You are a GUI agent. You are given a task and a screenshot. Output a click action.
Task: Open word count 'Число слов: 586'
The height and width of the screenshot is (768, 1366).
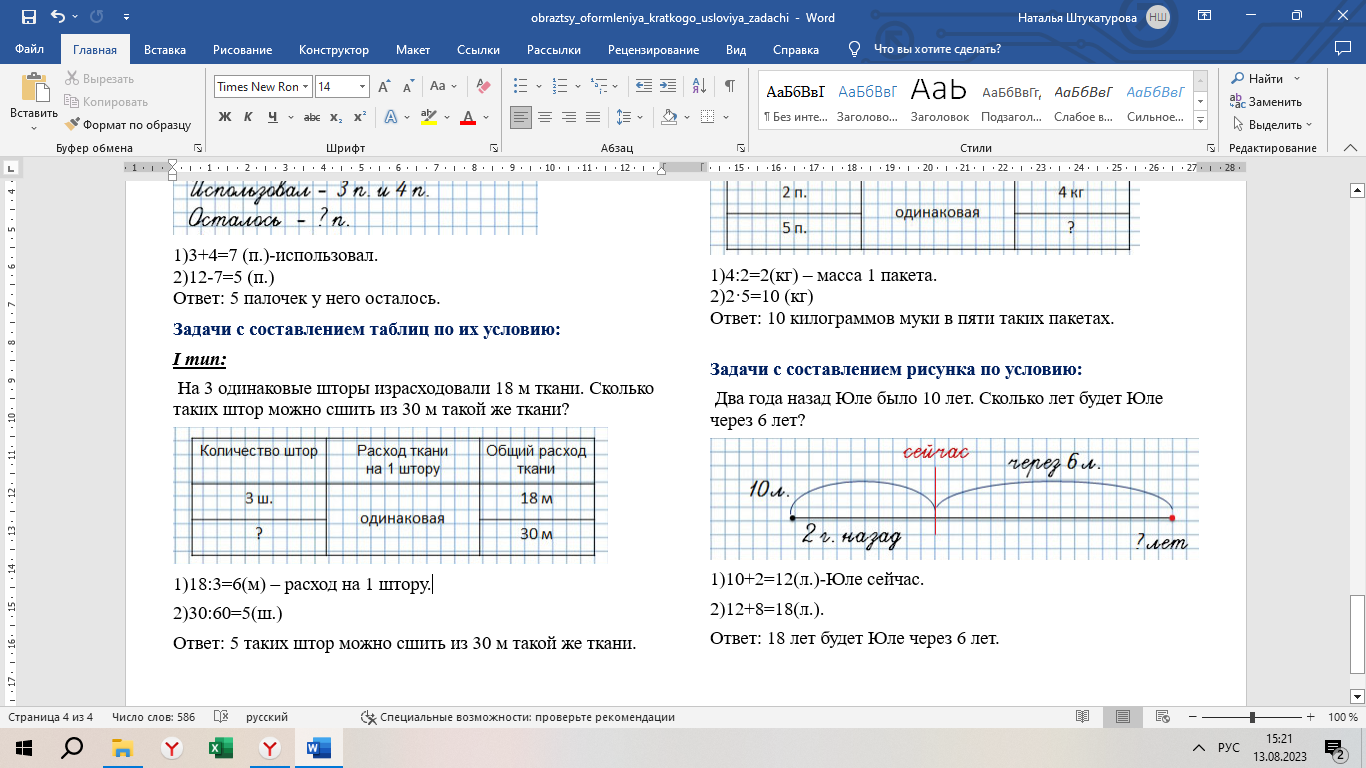click(153, 717)
